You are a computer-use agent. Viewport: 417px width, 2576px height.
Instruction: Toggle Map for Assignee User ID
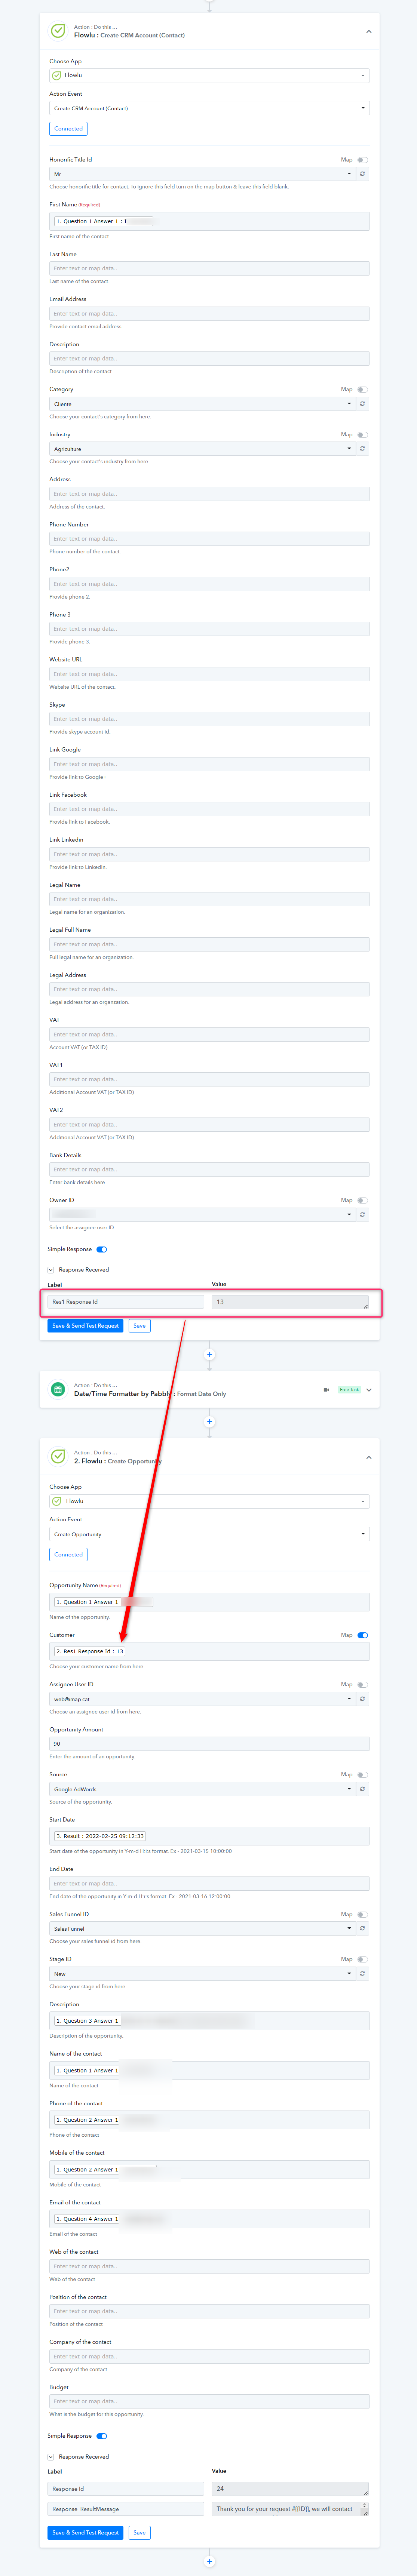362,1685
